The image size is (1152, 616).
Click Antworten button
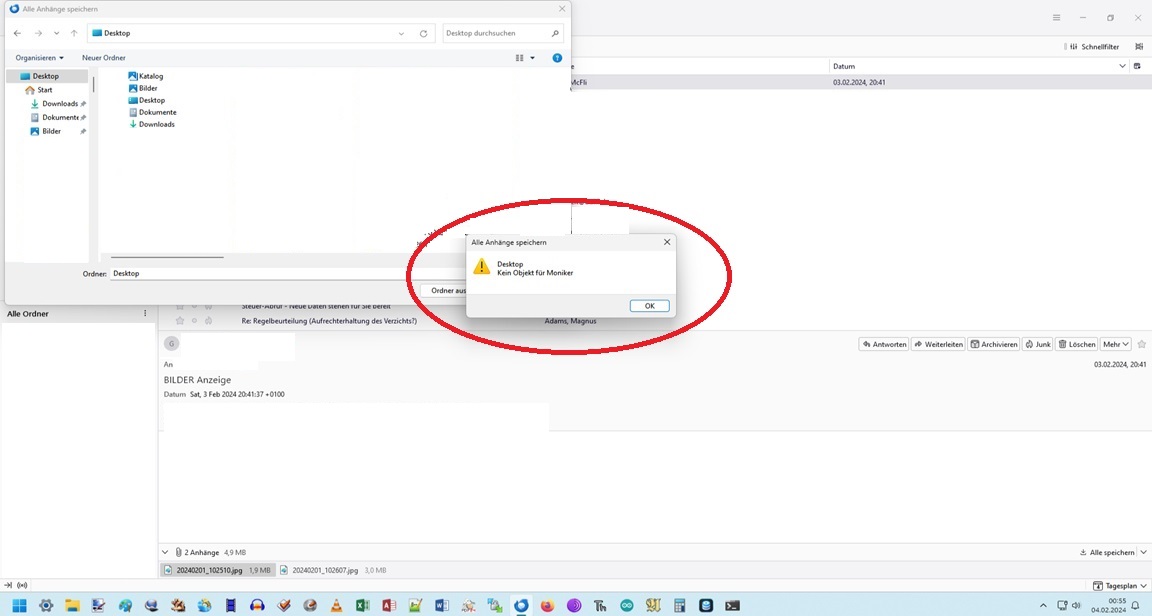coord(884,344)
